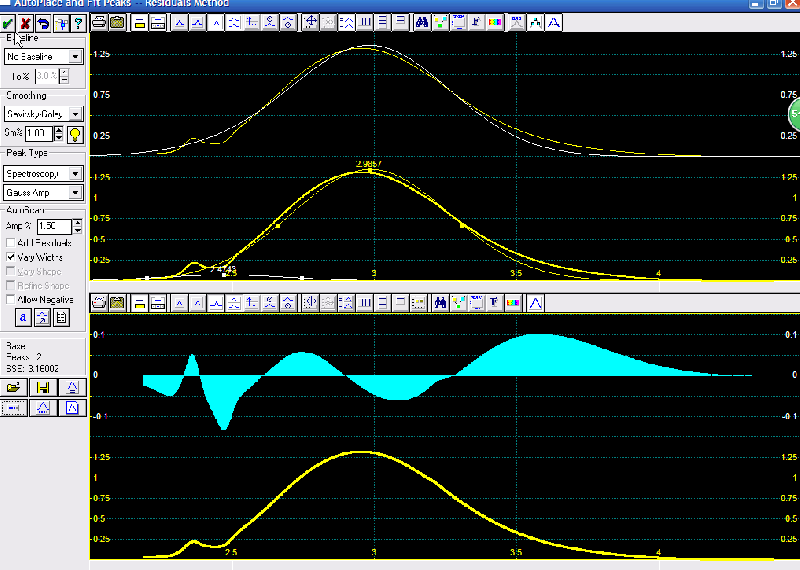This screenshot has width=800, height=570.
Task: Open the No Baseline dropdown
Action: (x=76, y=57)
